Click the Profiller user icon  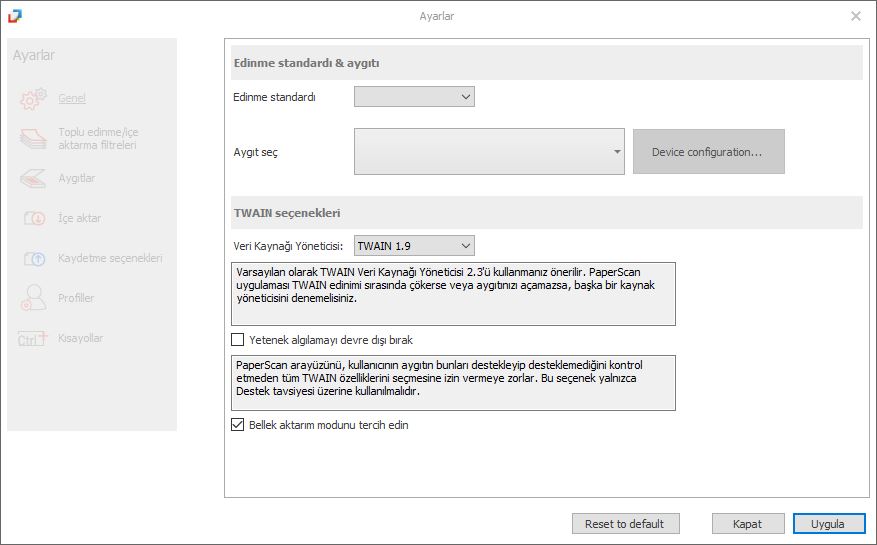pyautogui.click(x=33, y=298)
